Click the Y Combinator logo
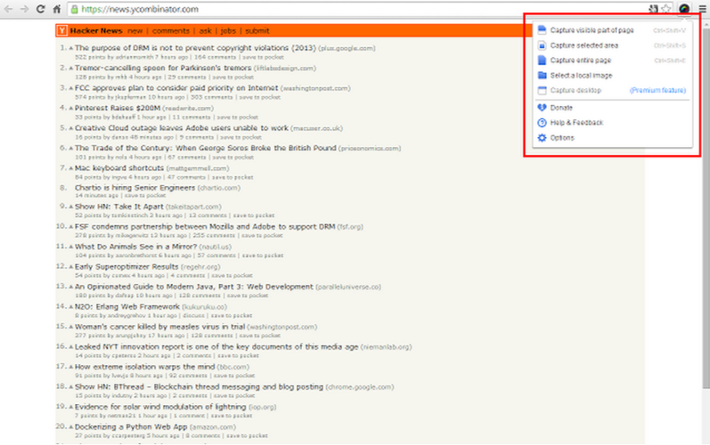 point(62,31)
